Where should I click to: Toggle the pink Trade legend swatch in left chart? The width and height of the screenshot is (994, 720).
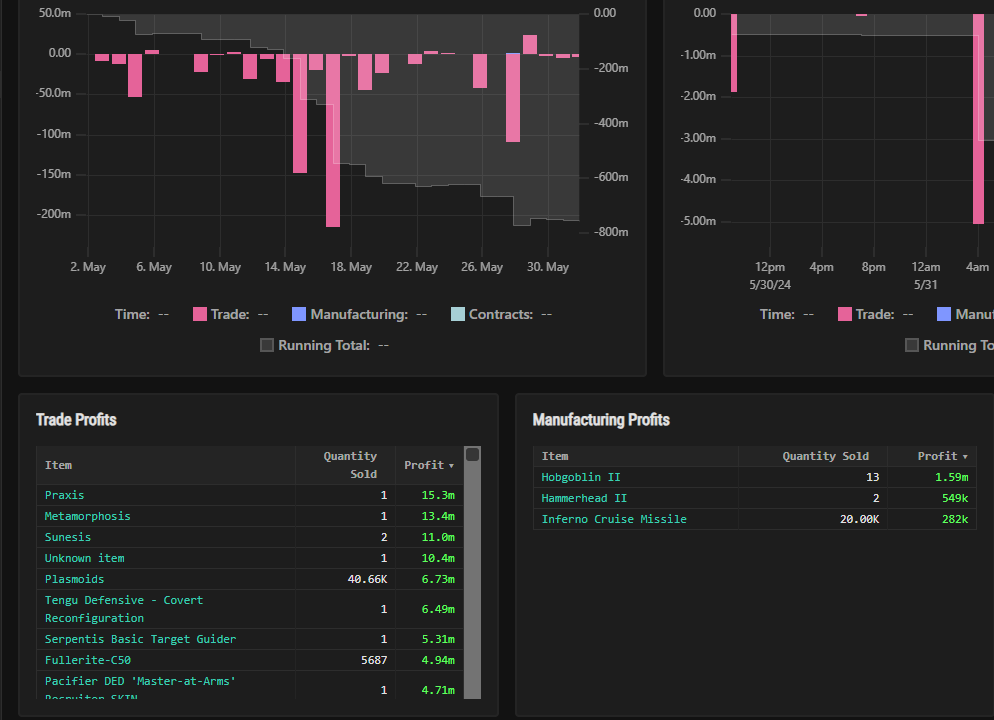[200, 314]
